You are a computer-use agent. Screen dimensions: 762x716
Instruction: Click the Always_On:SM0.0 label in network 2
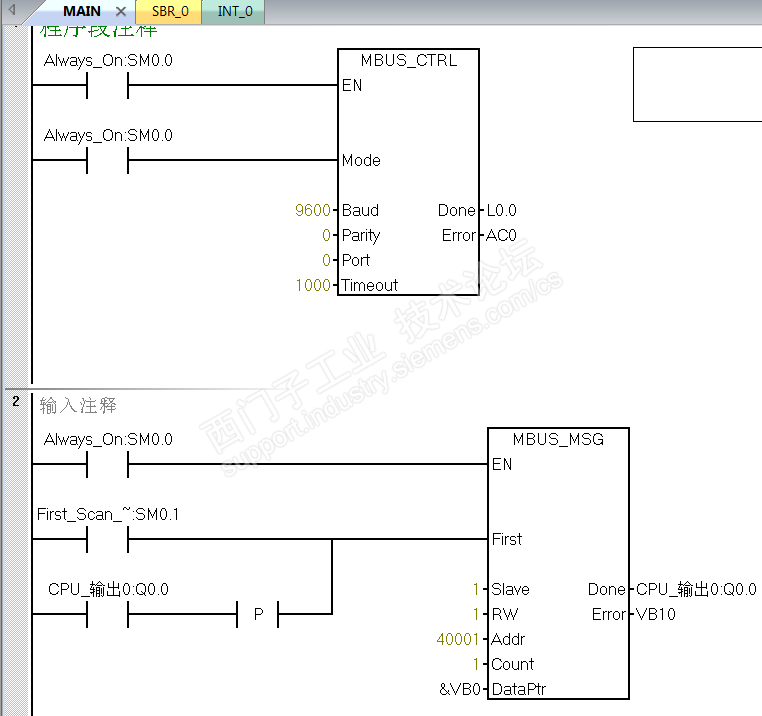click(x=108, y=439)
